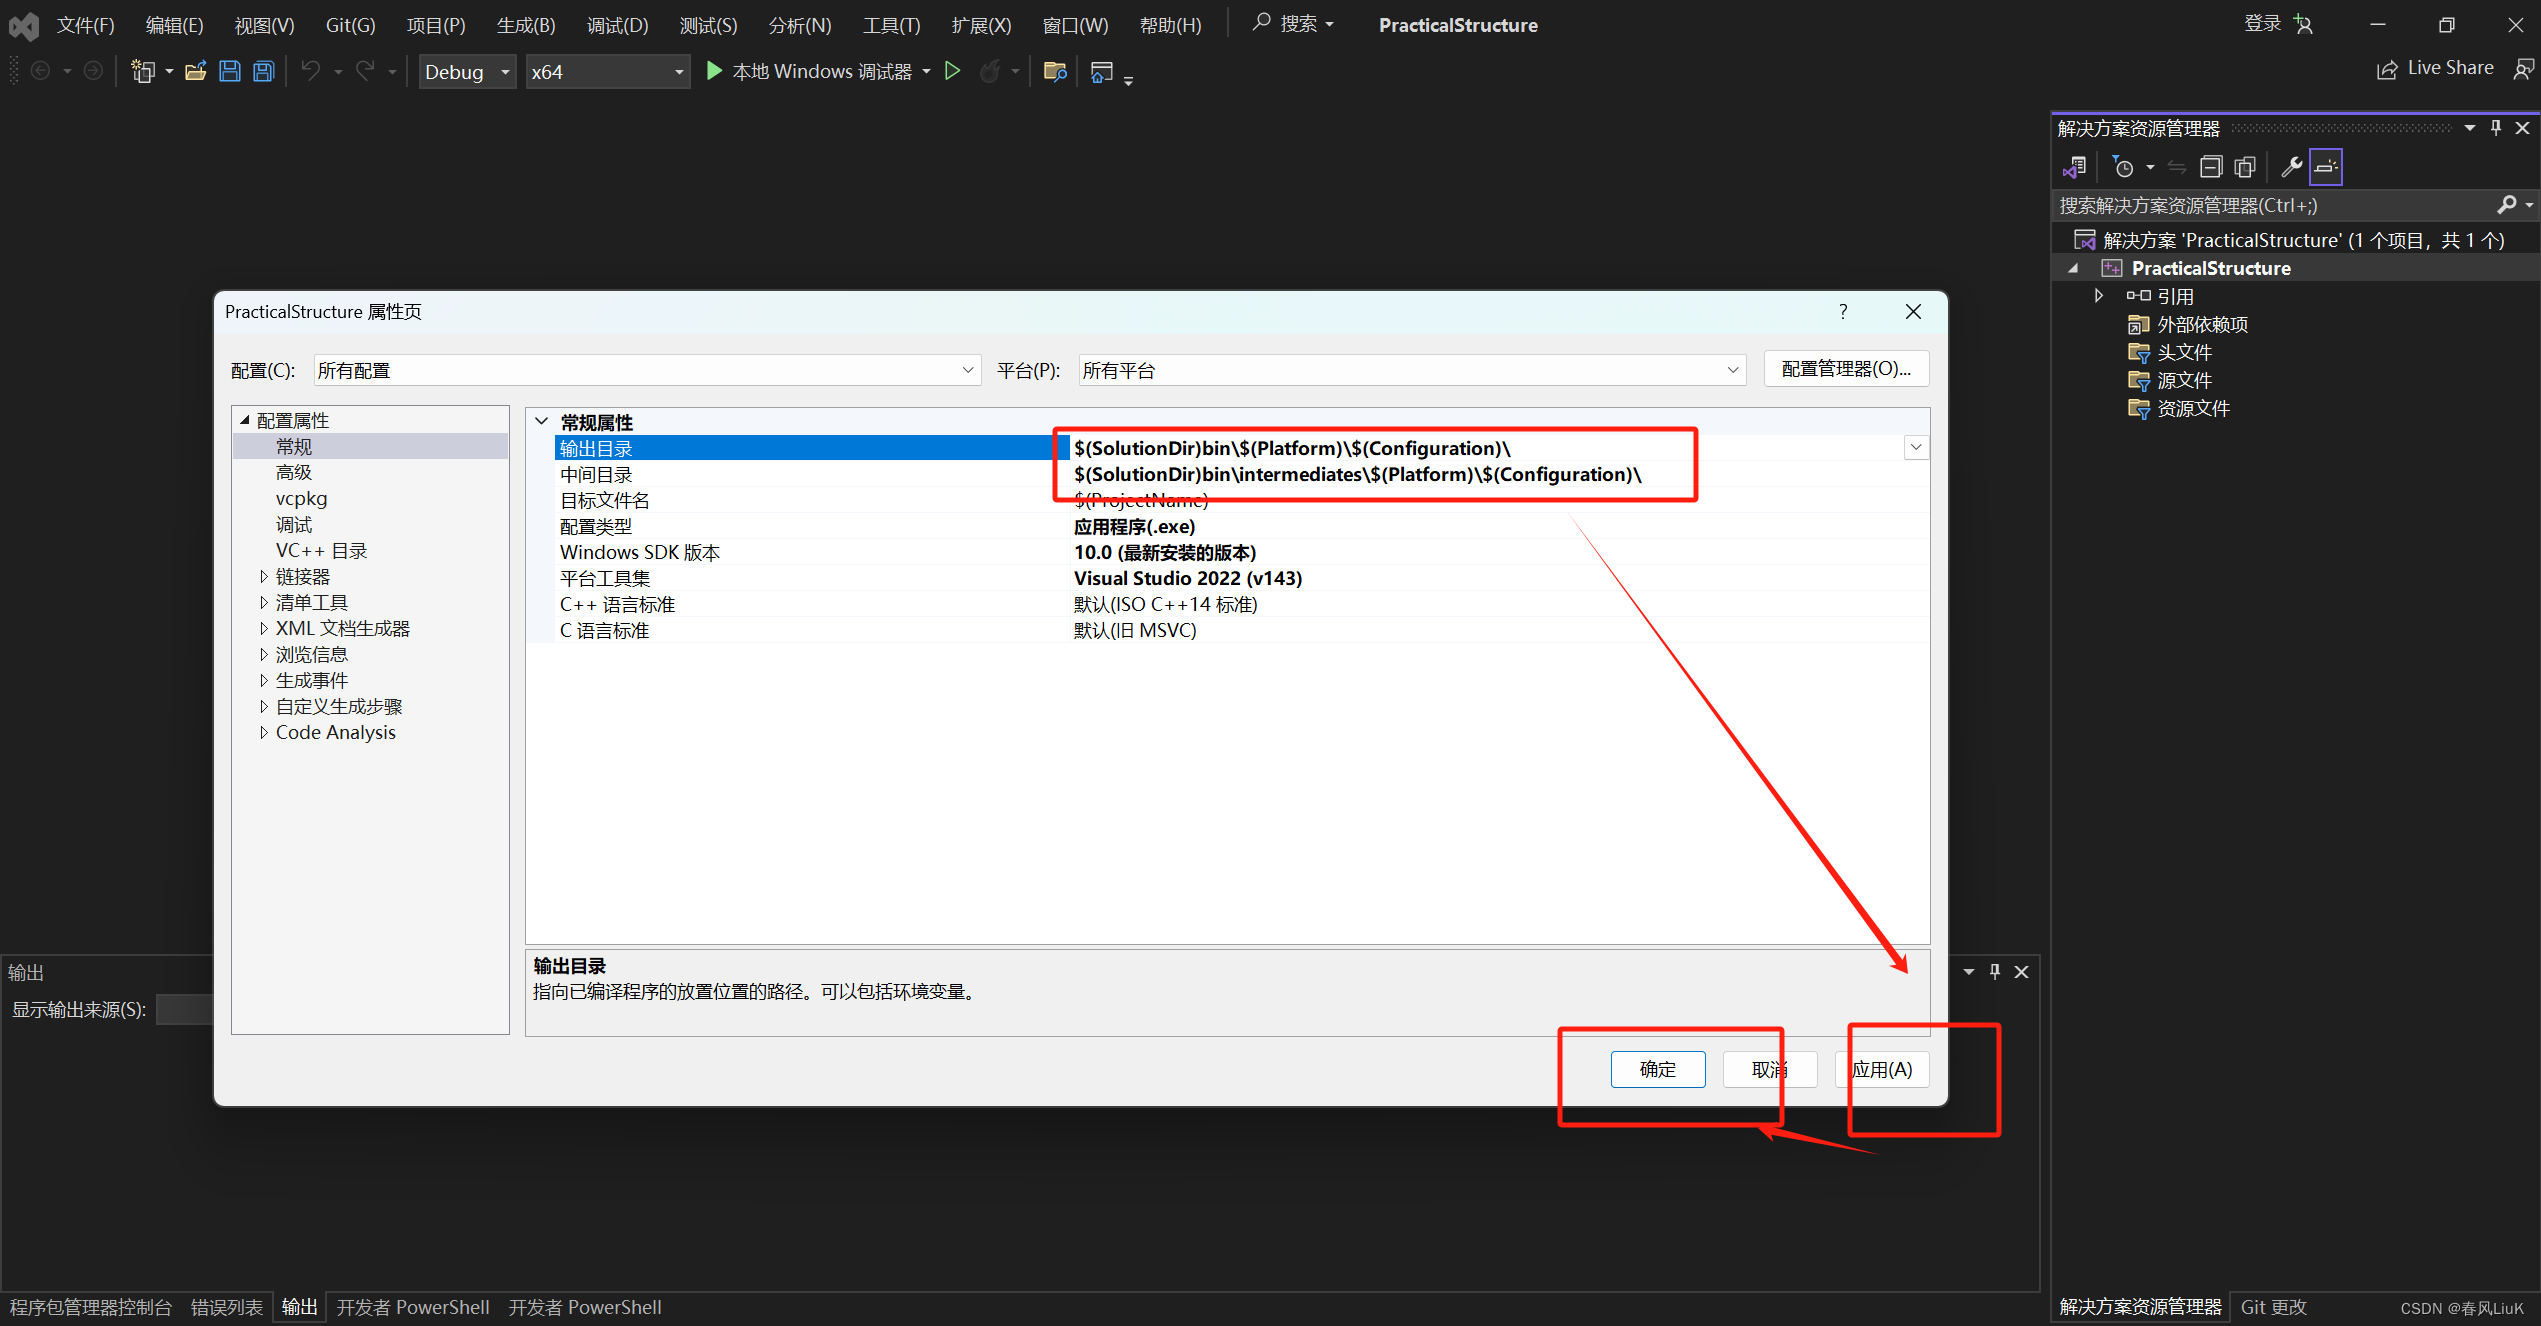
Task: Select the 中间目录 property row
Action: point(596,475)
